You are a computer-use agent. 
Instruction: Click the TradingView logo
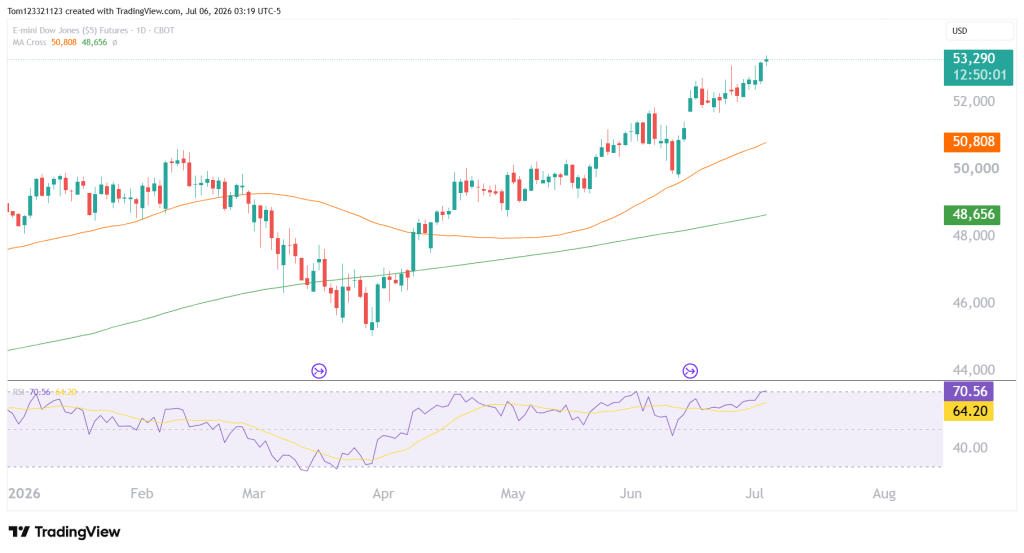tap(65, 531)
